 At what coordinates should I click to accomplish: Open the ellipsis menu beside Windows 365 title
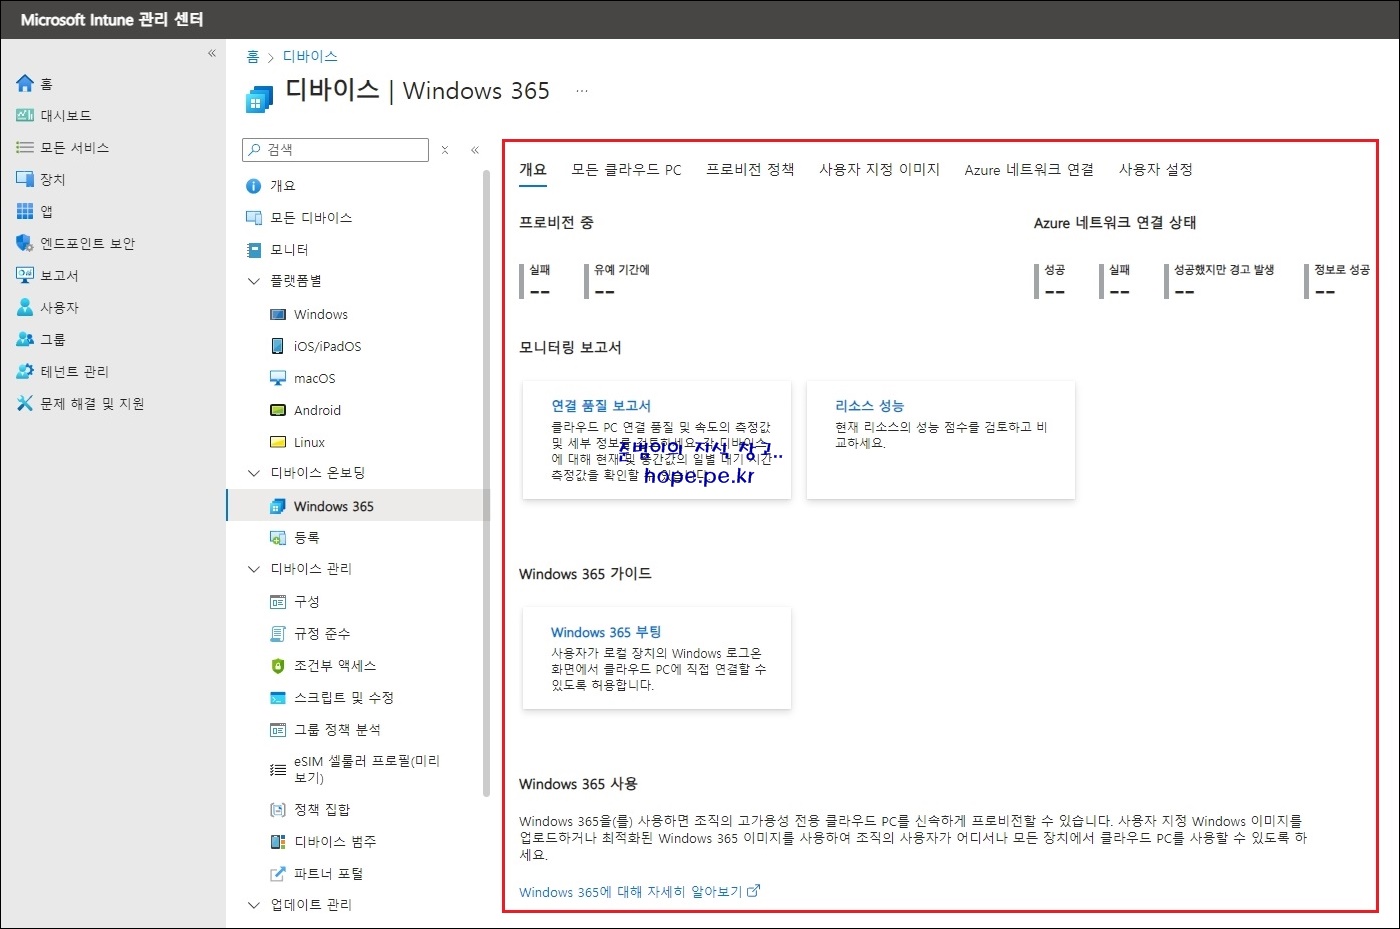point(582,91)
